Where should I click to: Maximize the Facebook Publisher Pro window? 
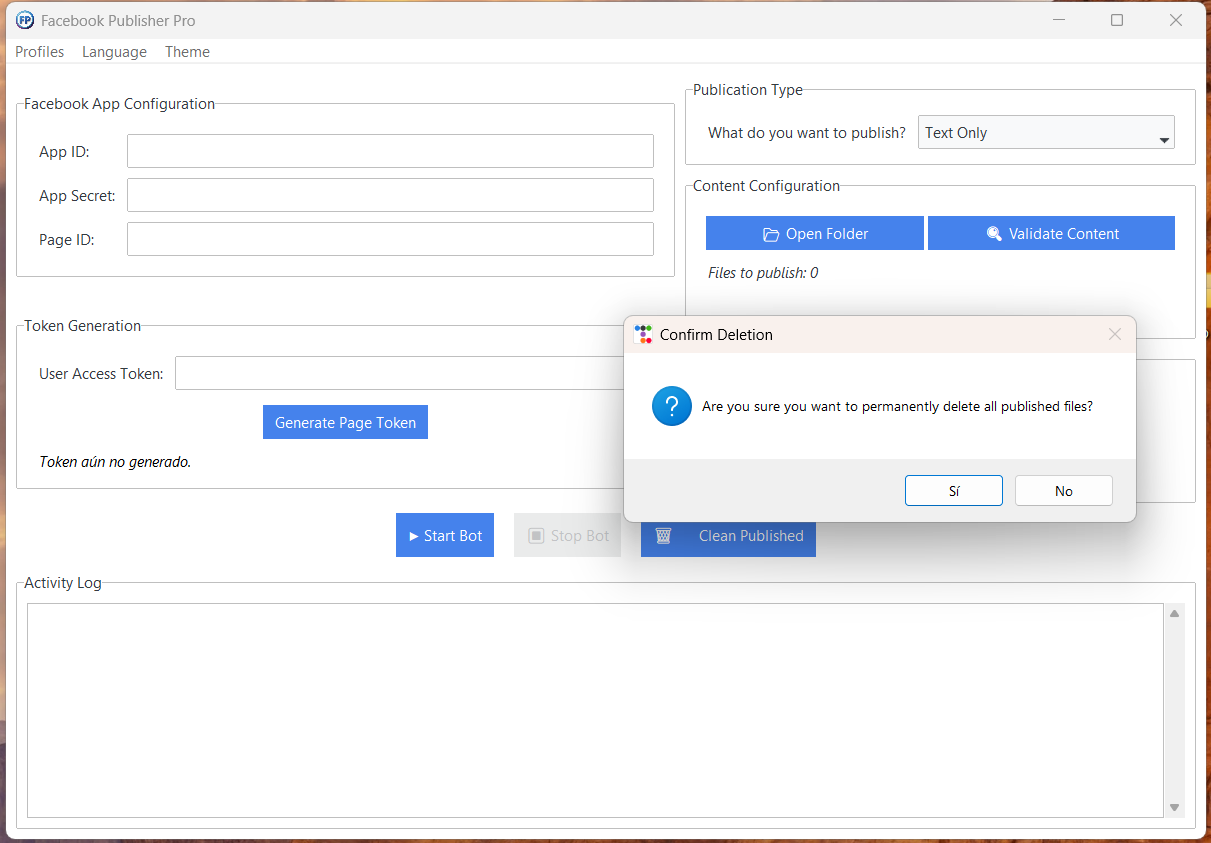point(1117,20)
